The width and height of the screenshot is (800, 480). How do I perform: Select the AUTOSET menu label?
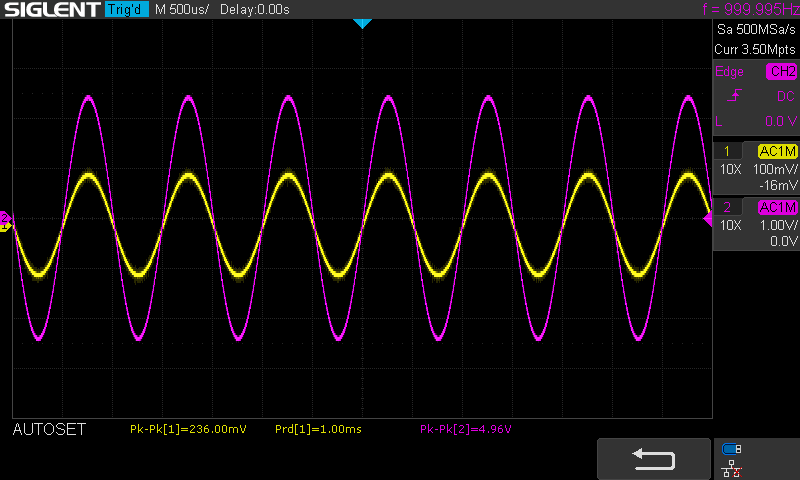49,430
